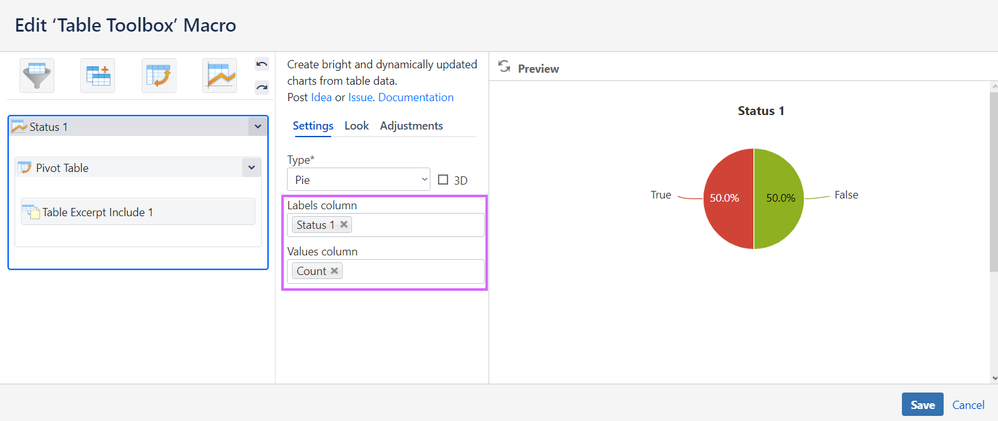Screen dimensions: 998x421
Task: Click the chart icon next to Status 1
Action: 19,126
